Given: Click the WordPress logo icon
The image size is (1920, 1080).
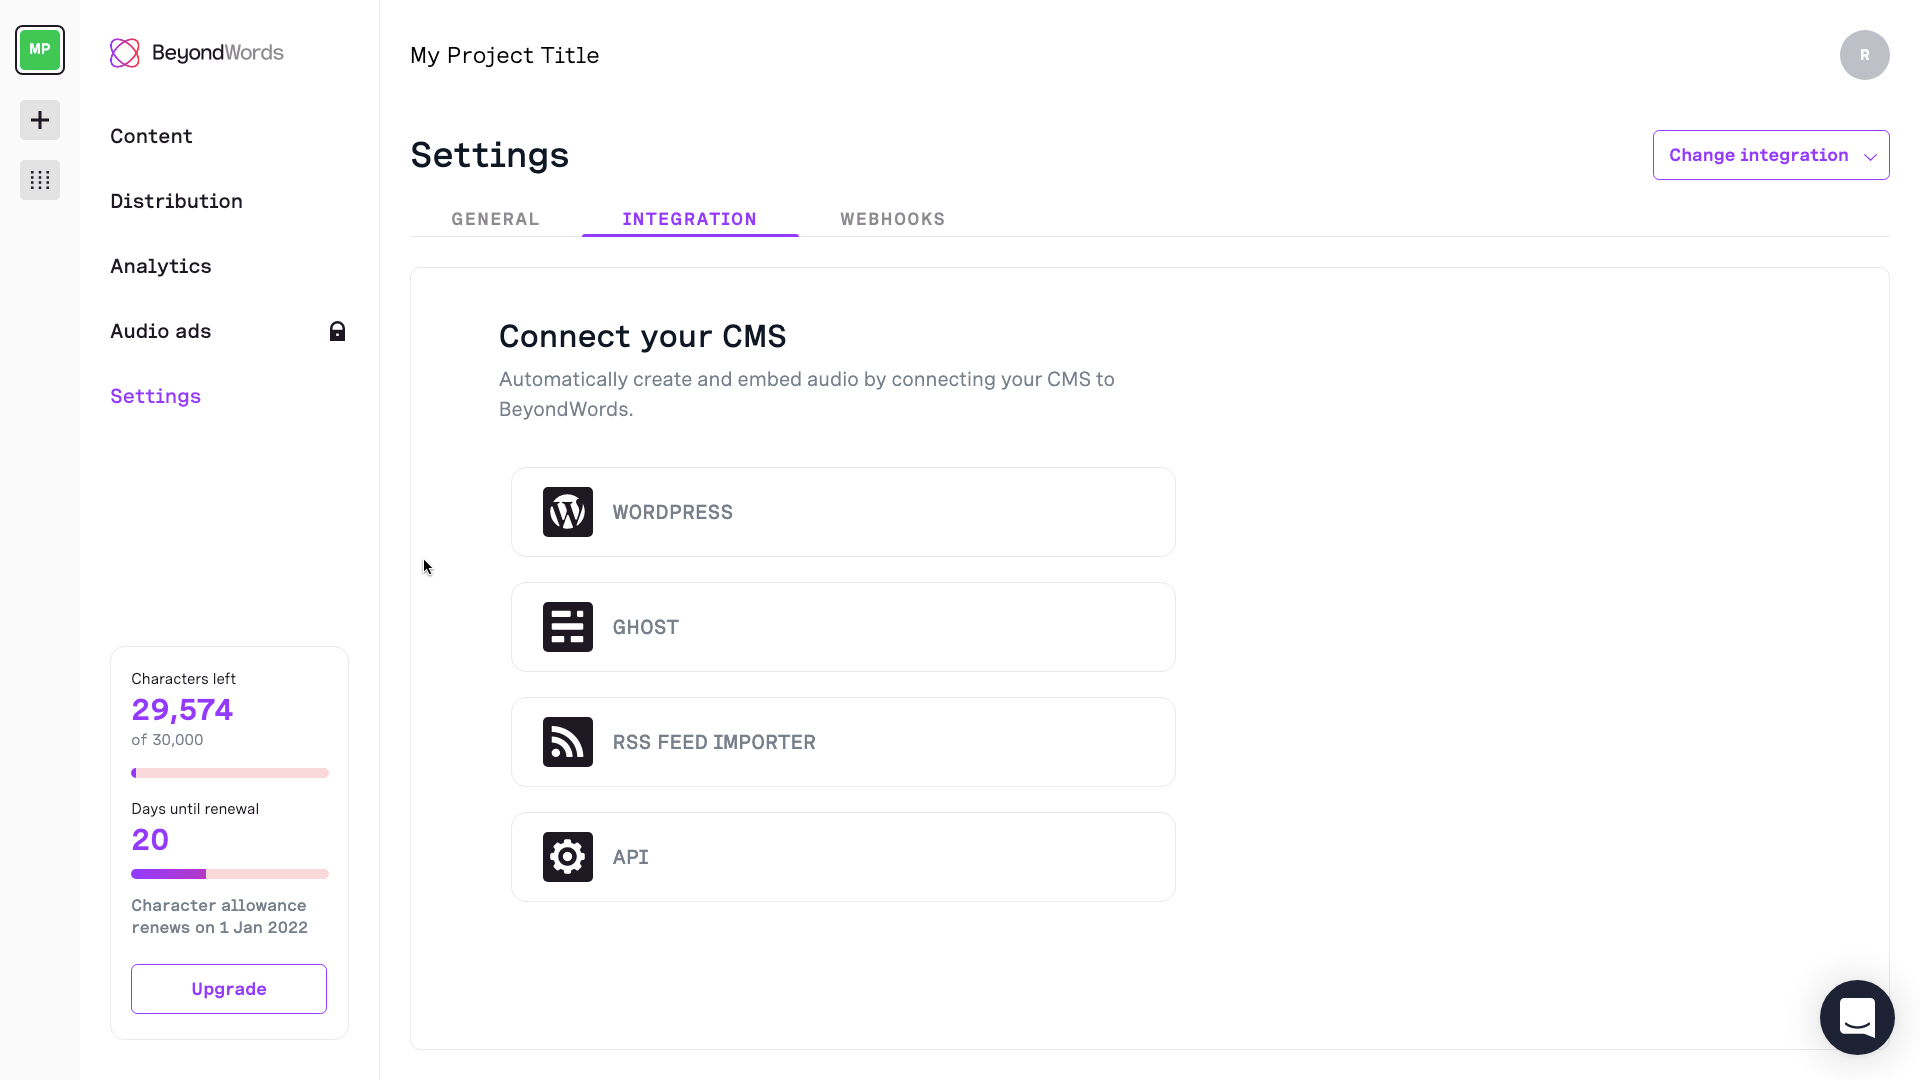Looking at the screenshot, I should (x=567, y=512).
